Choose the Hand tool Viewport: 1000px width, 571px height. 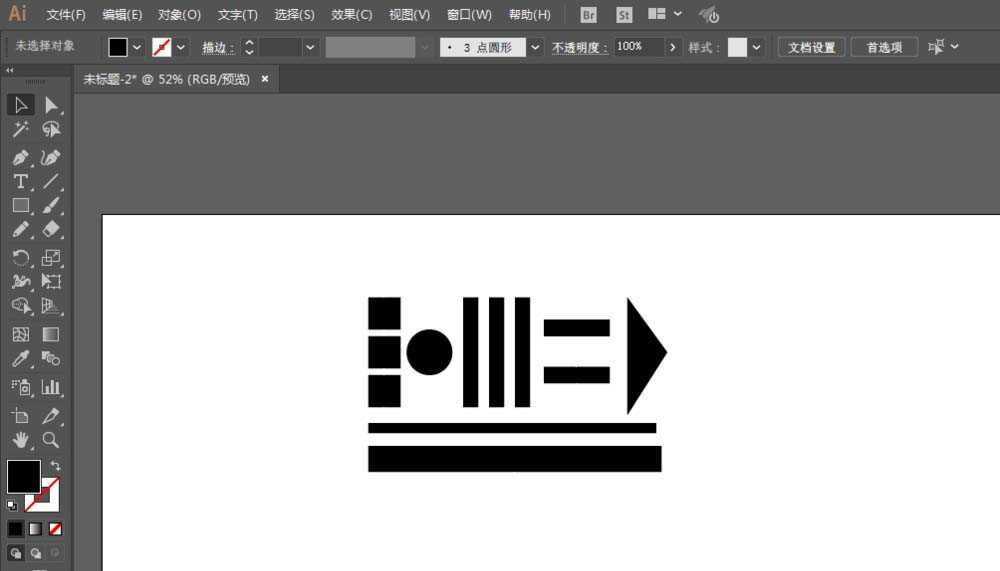point(20,440)
